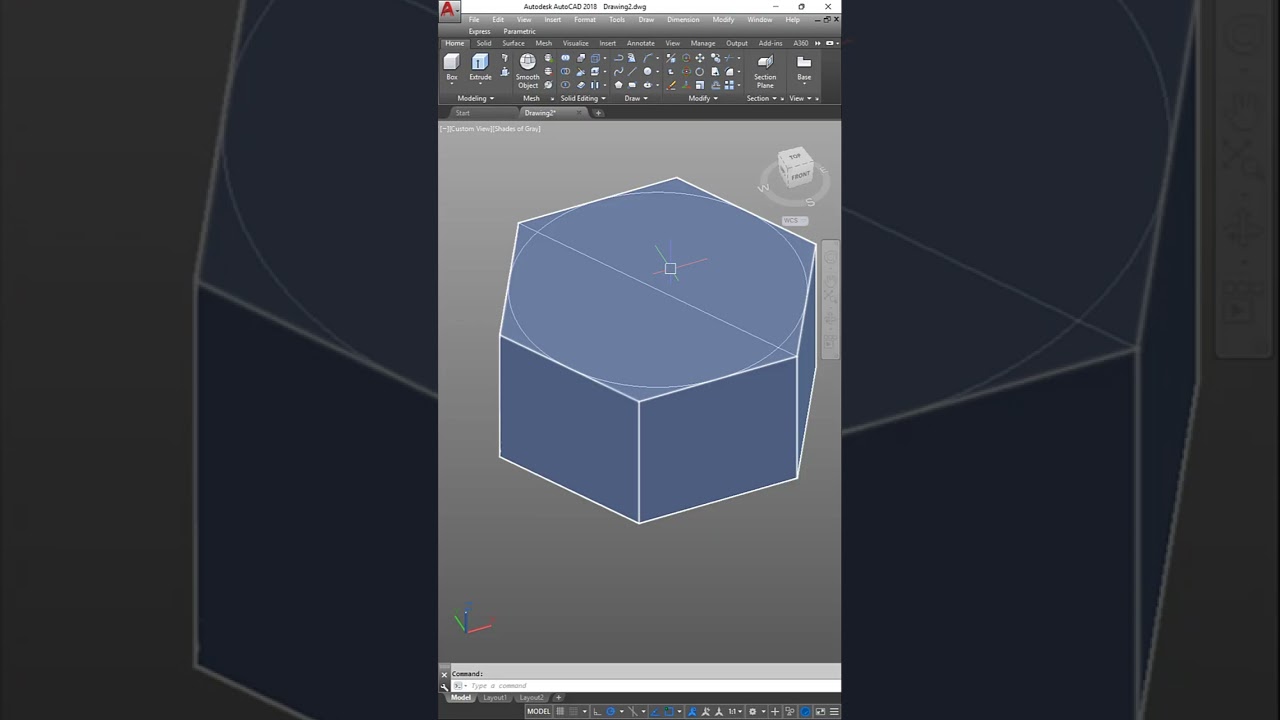Open the File menu
The image size is (1280, 720).
[474, 20]
